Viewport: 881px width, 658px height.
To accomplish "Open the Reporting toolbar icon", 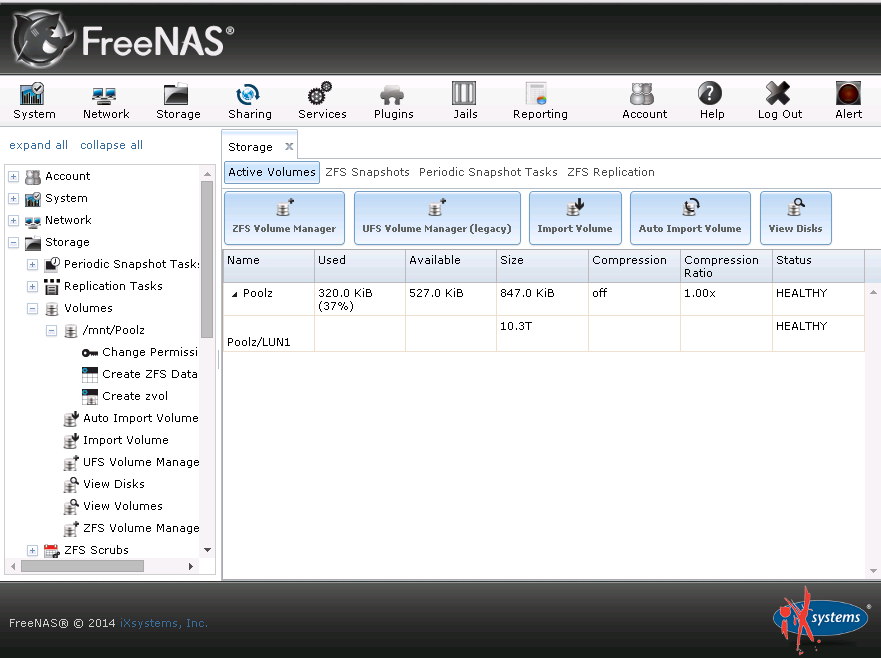I will 539,101.
